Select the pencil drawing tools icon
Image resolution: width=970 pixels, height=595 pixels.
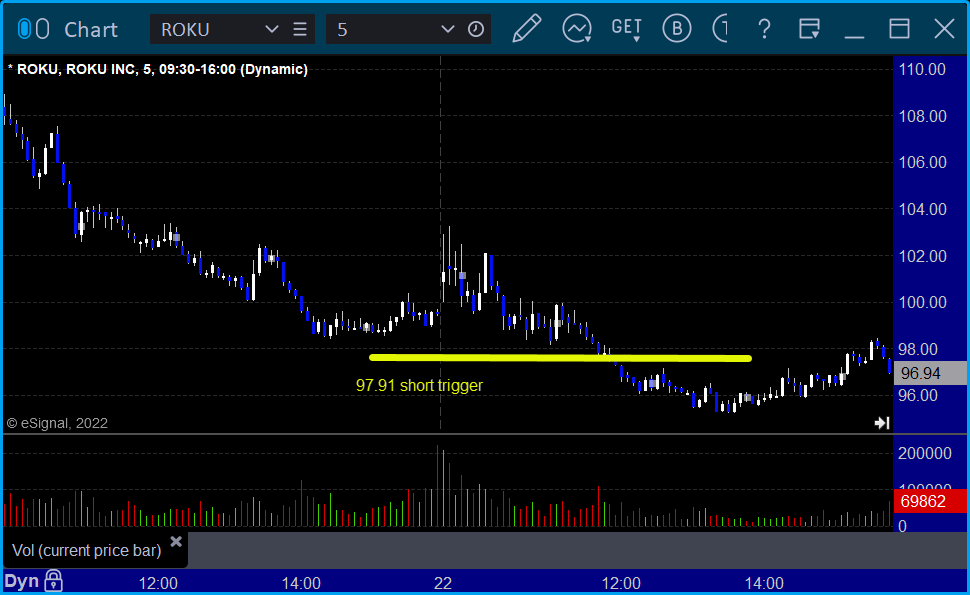pos(527,29)
